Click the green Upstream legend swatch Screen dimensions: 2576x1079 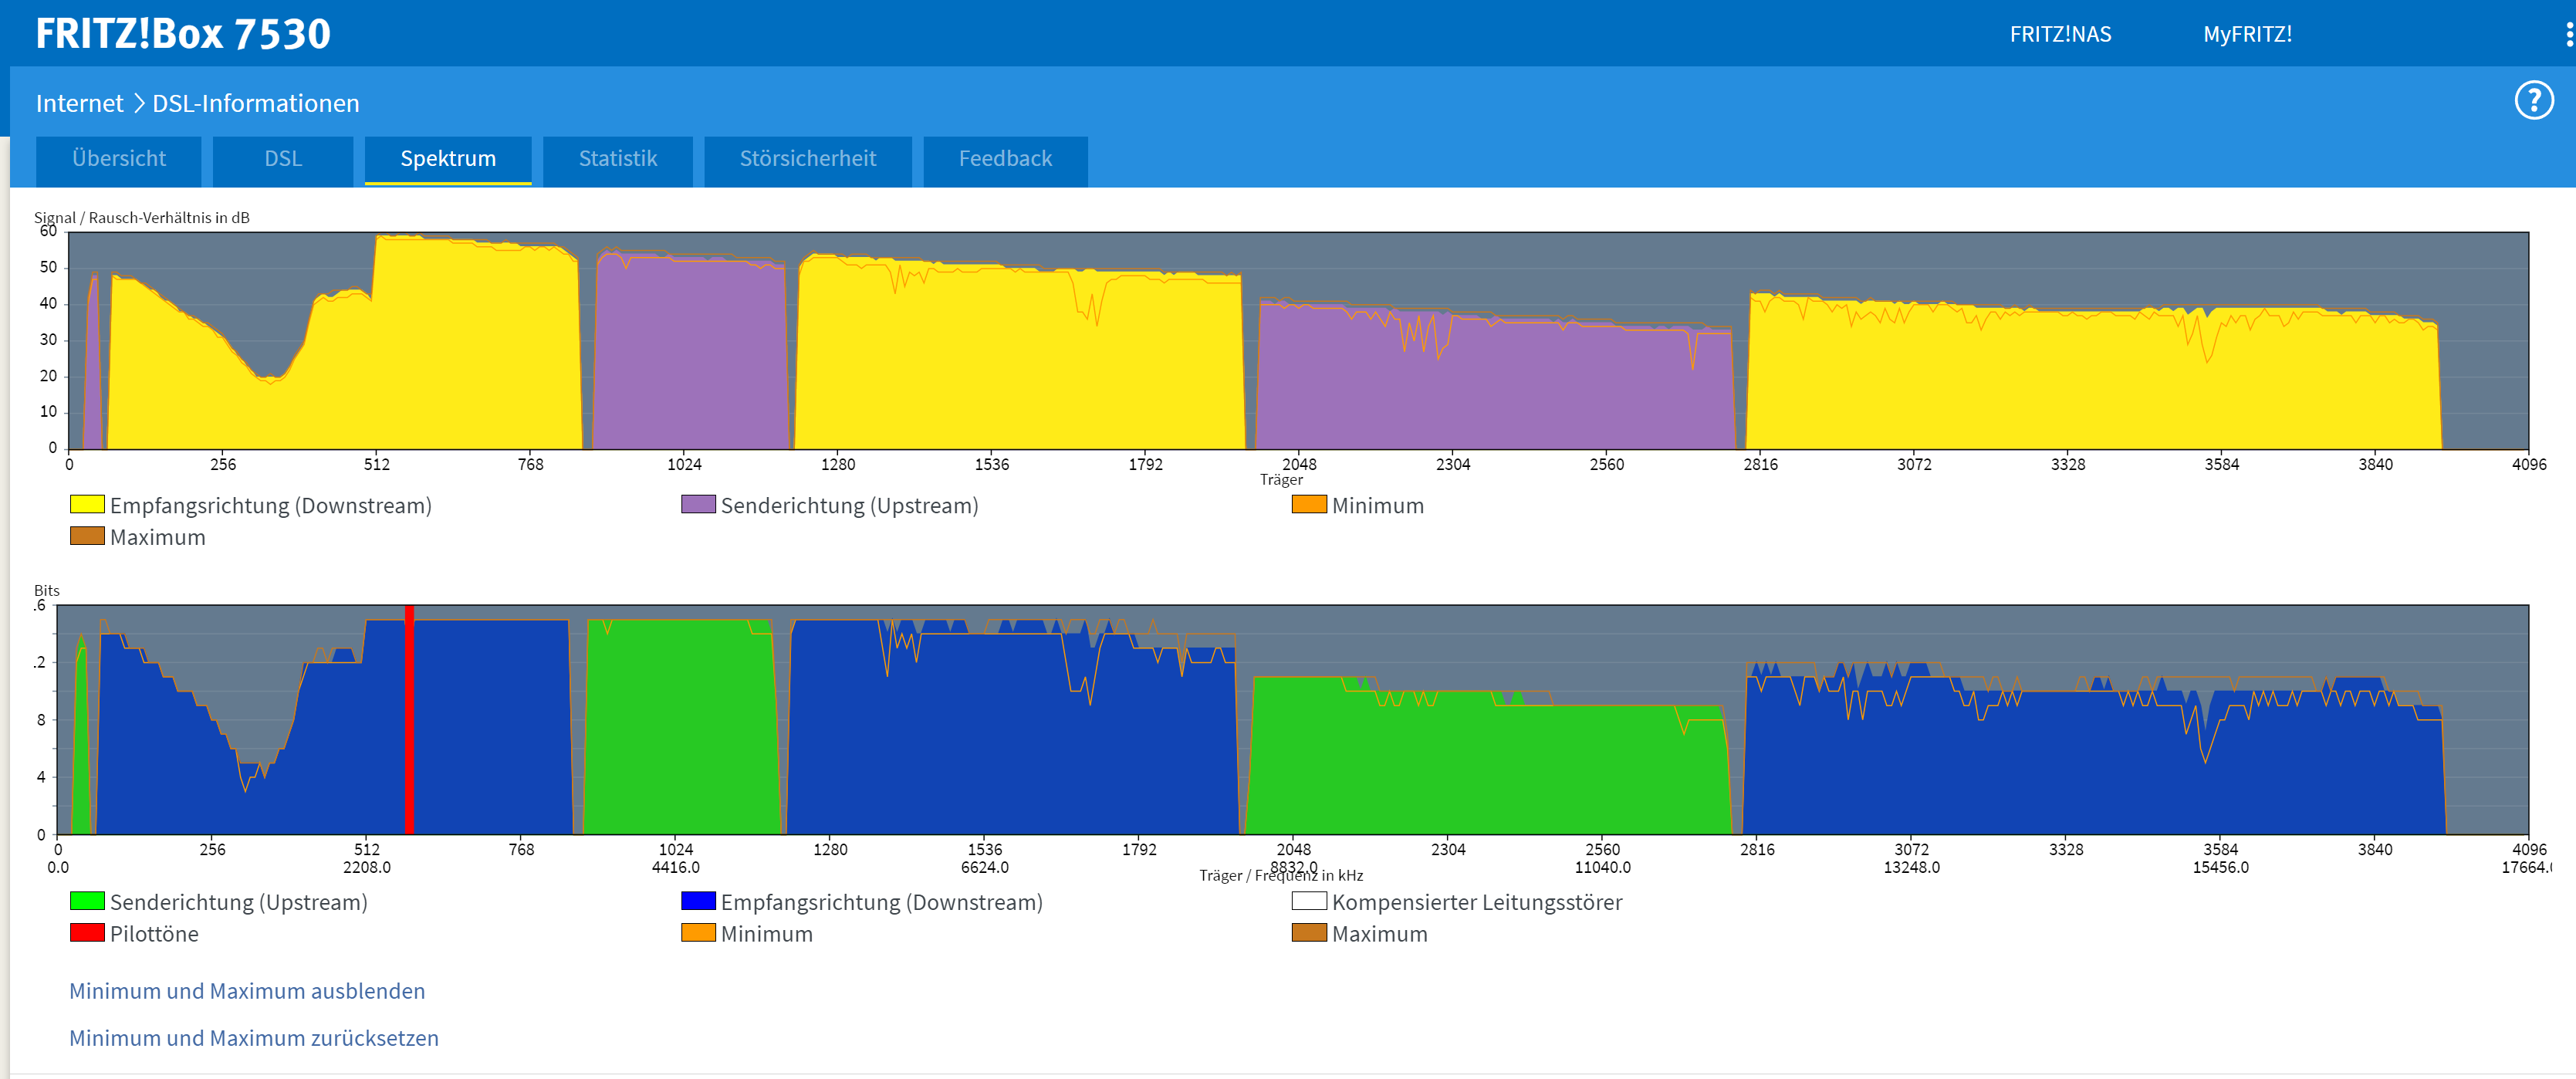[x=87, y=901]
